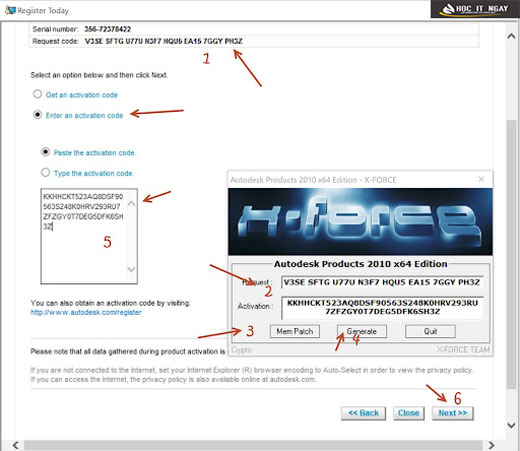
Task: Click the Next button
Action: (x=453, y=413)
